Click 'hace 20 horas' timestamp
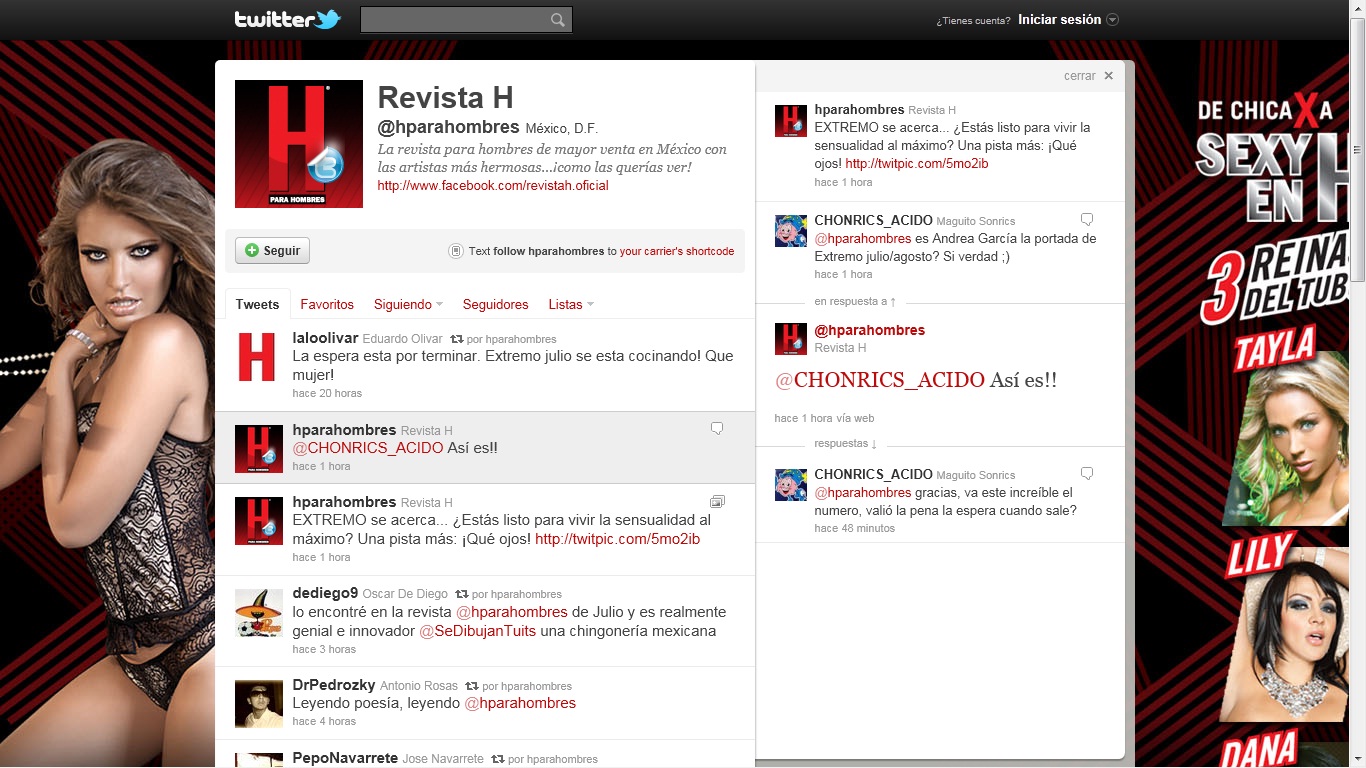 tap(327, 393)
